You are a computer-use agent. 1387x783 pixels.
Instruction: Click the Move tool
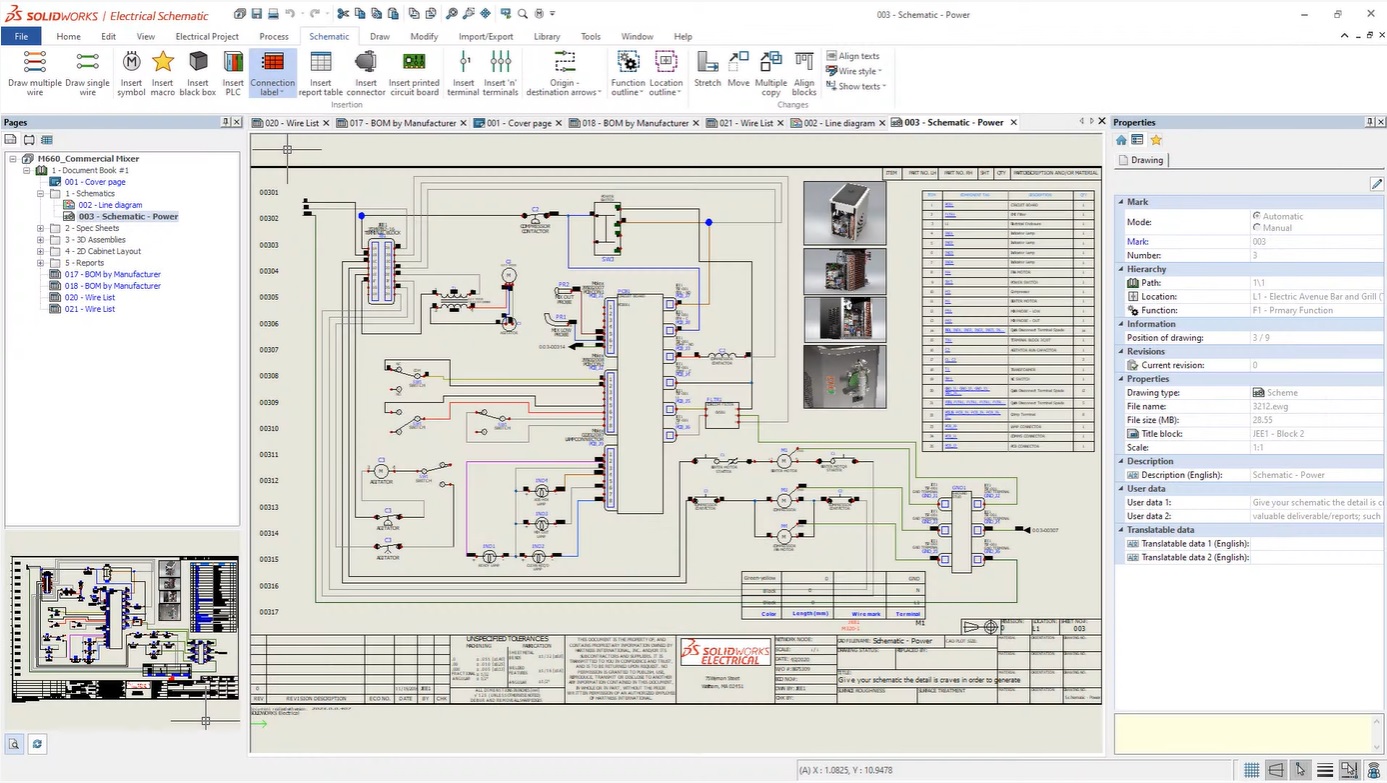[738, 70]
